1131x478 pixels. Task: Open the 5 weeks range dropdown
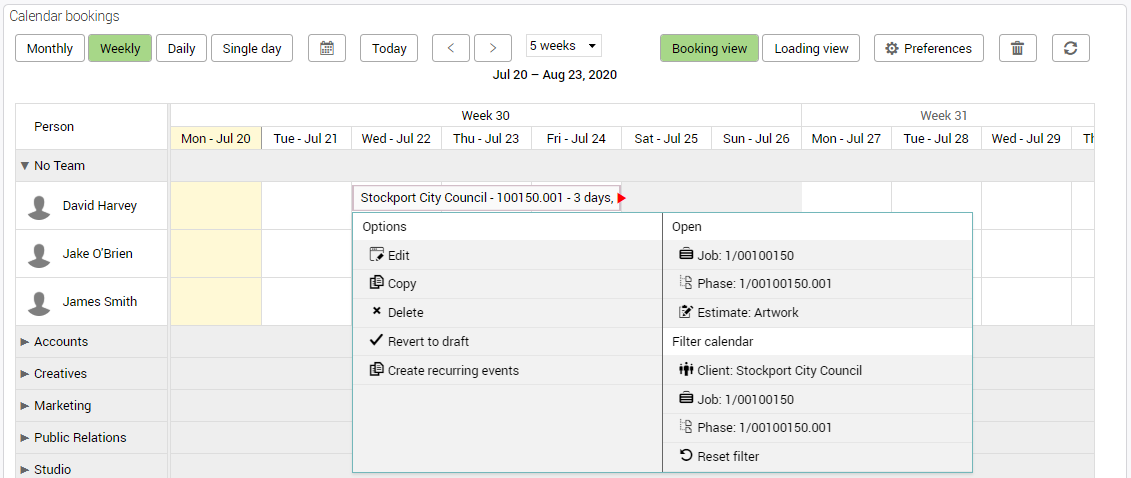point(564,46)
